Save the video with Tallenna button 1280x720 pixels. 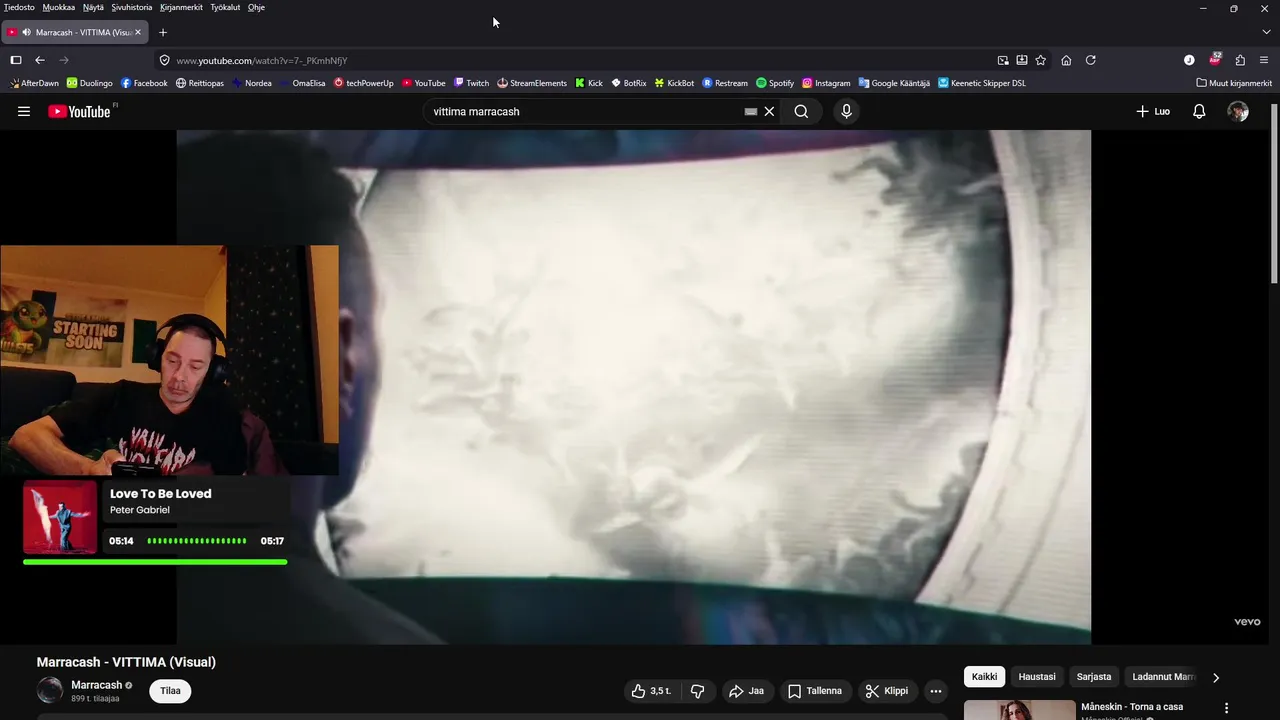[815, 691]
